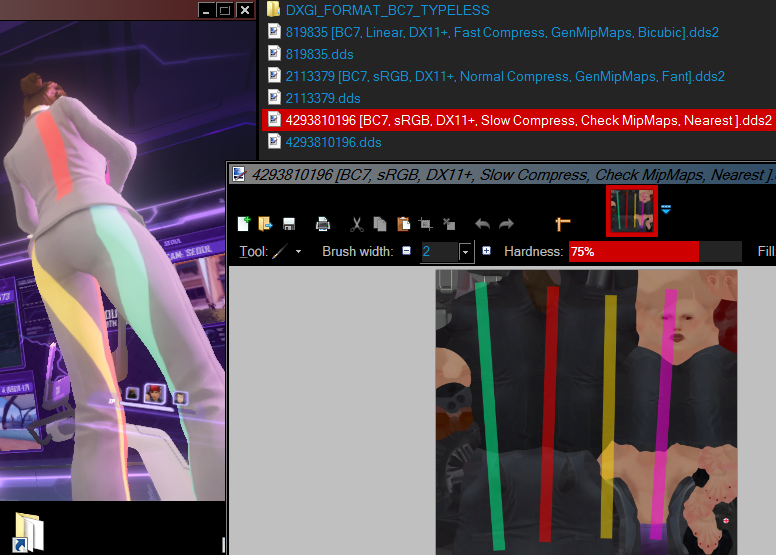Image resolution: width=776 pixels, height=555 pixels.
Task: Click the Paste clipboard icon
Action: coord(403,224)
